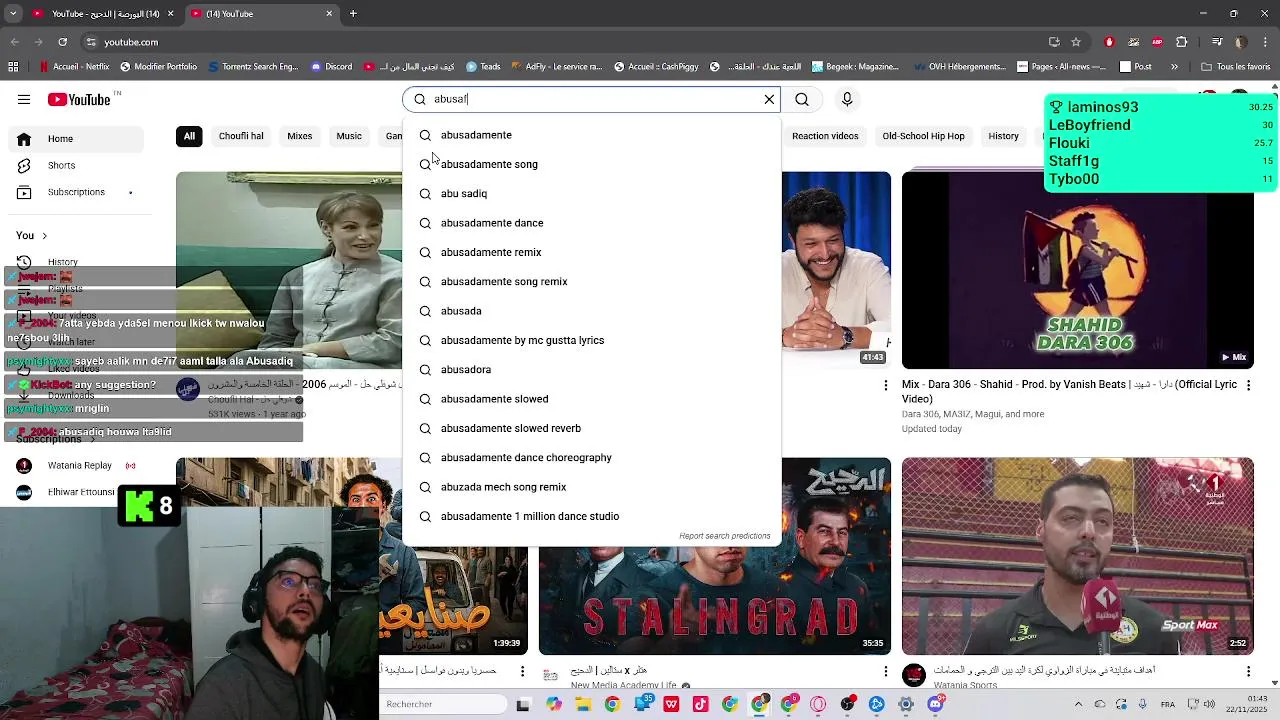The image size is (1280, 720).
Task: Open options for Dara 306 Shahid mix
Action: pyautogui.click(x=1248, y=385)
